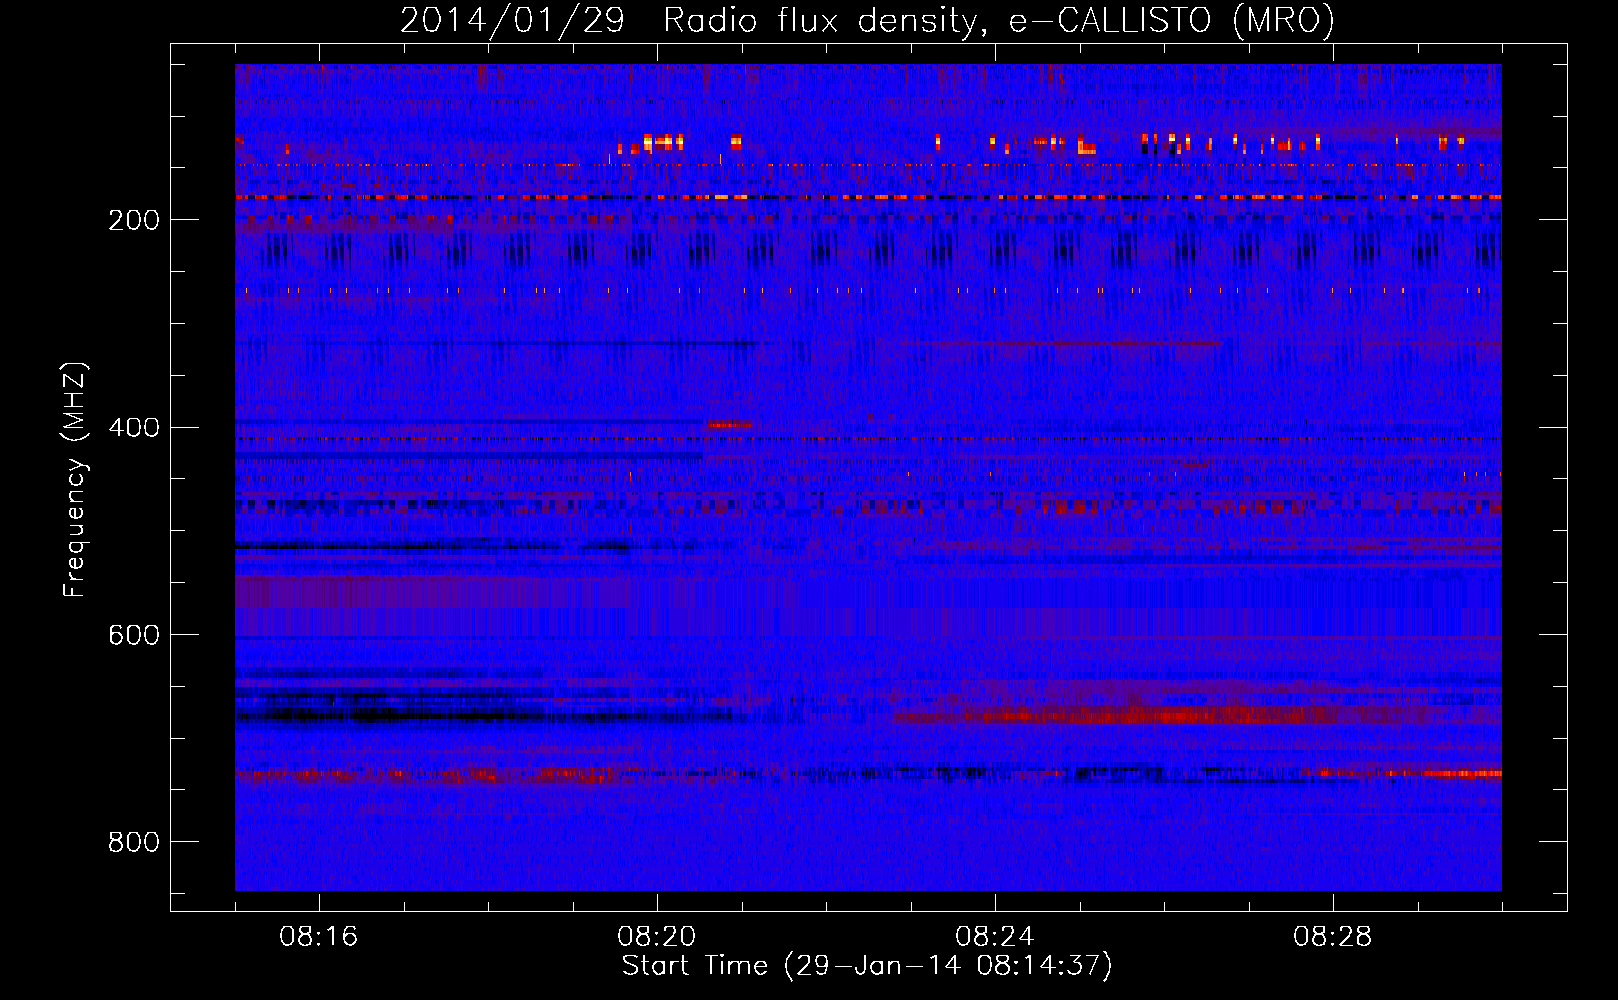Select the 200 frequency tick label
This screenshot has height=1000, width=1618.
134,220
